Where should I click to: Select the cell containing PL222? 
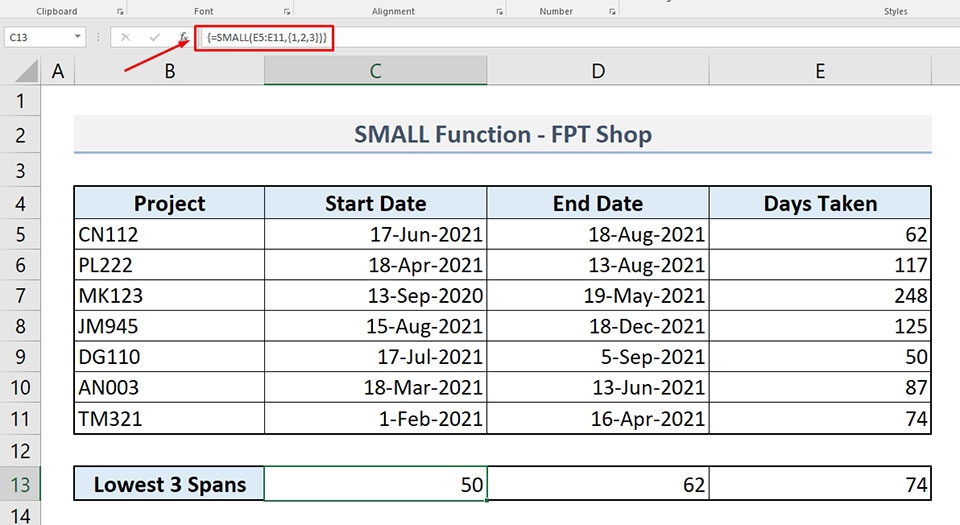(x=170, y=265)
